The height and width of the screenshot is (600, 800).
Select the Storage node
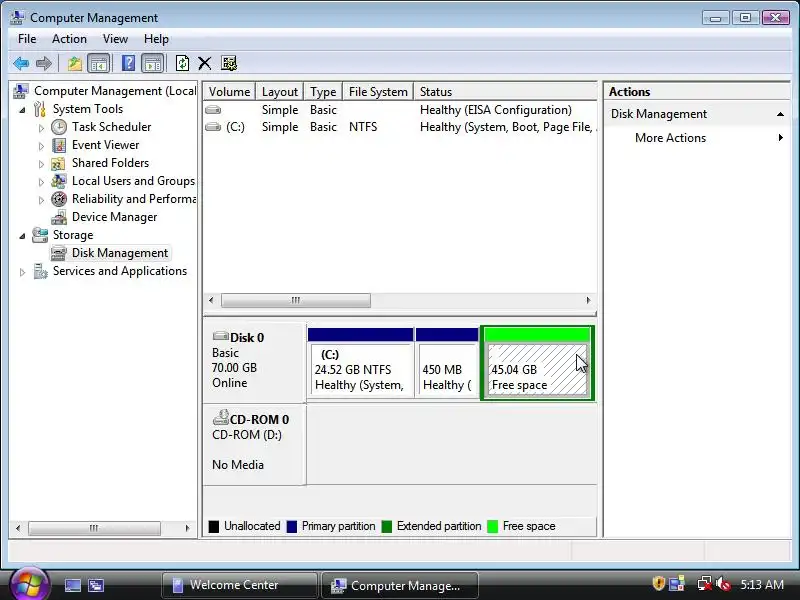pos(72,235)
